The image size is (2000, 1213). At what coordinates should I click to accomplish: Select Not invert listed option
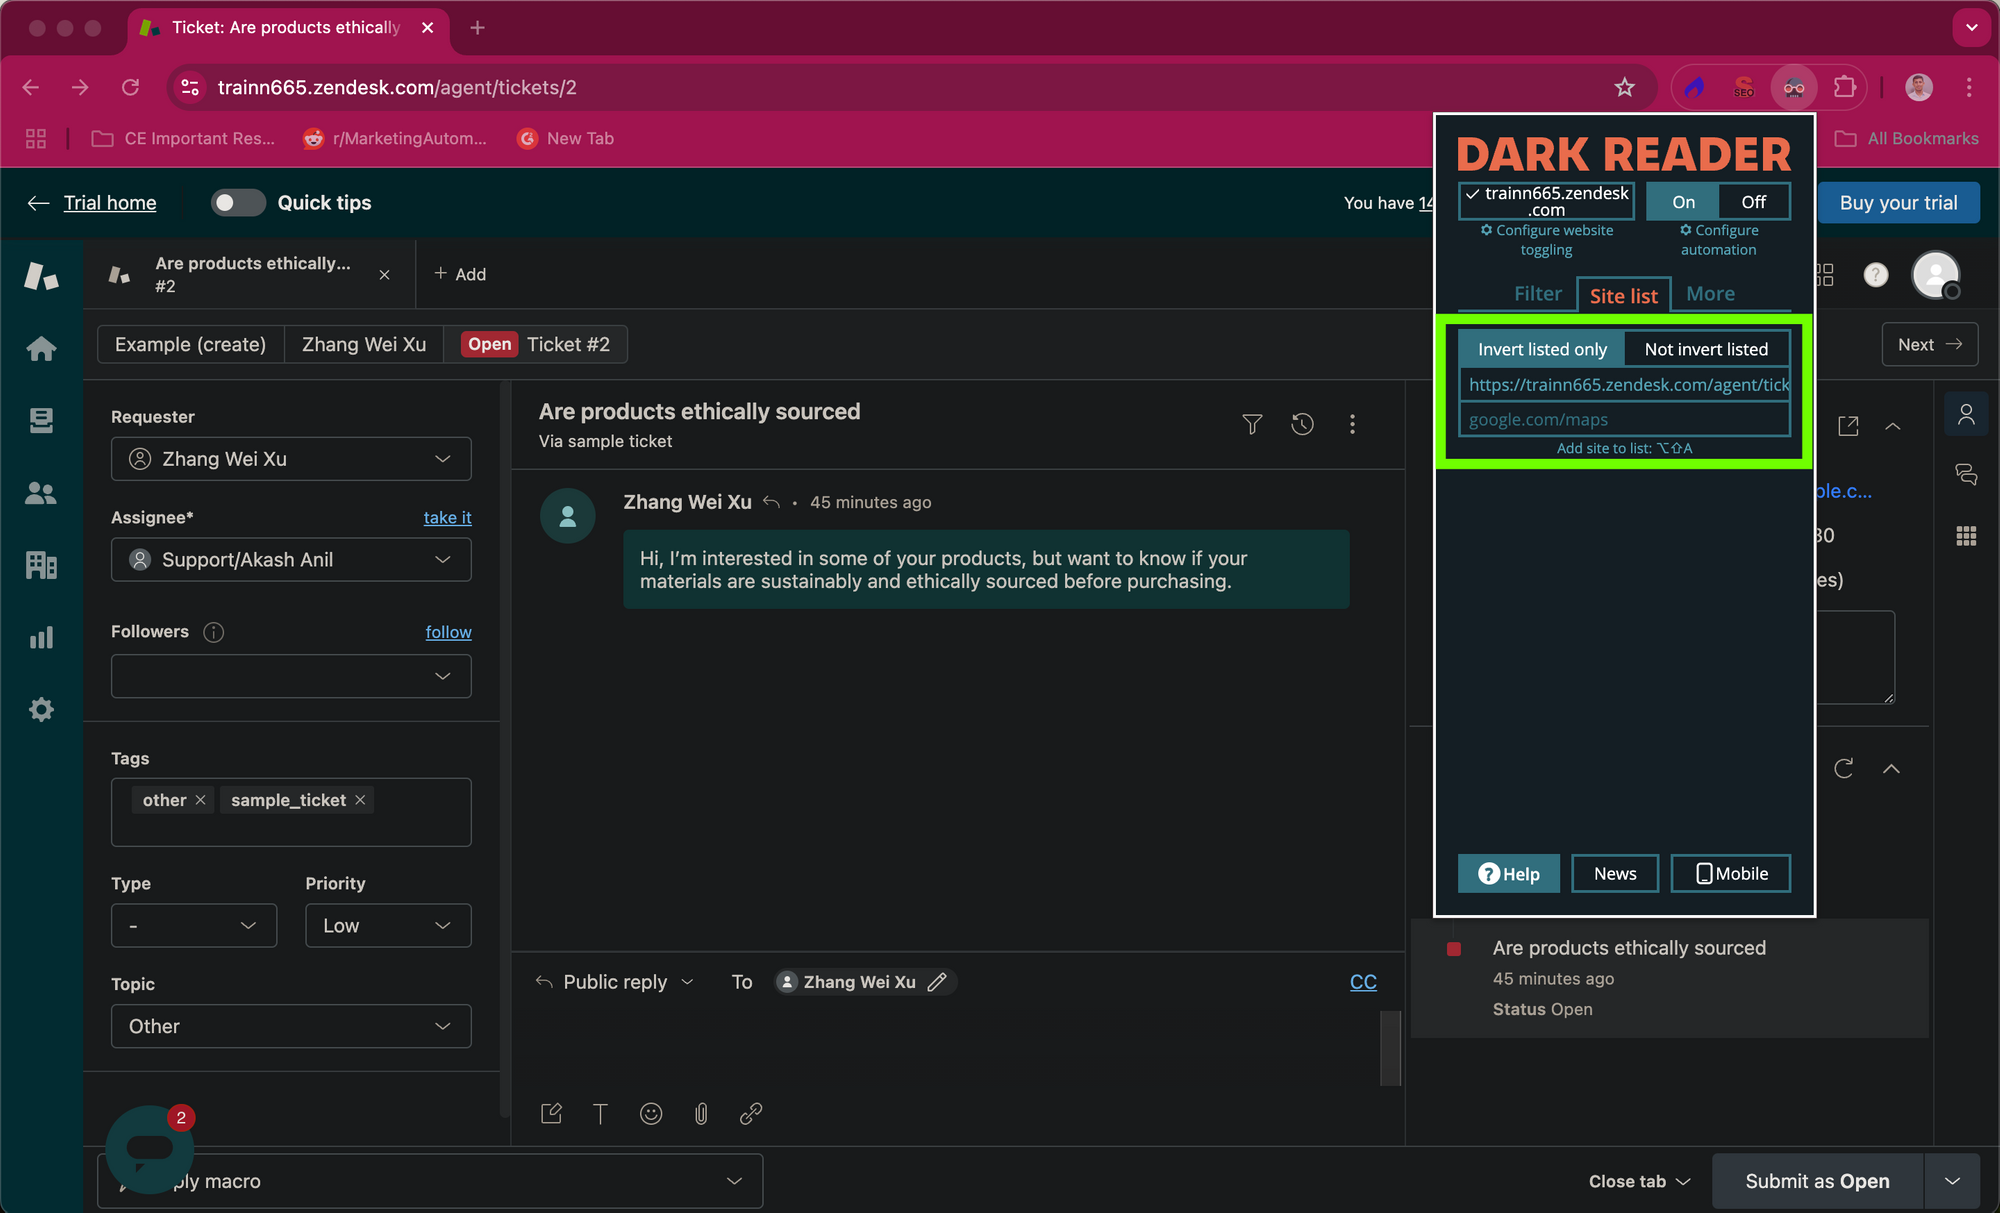1706,349
